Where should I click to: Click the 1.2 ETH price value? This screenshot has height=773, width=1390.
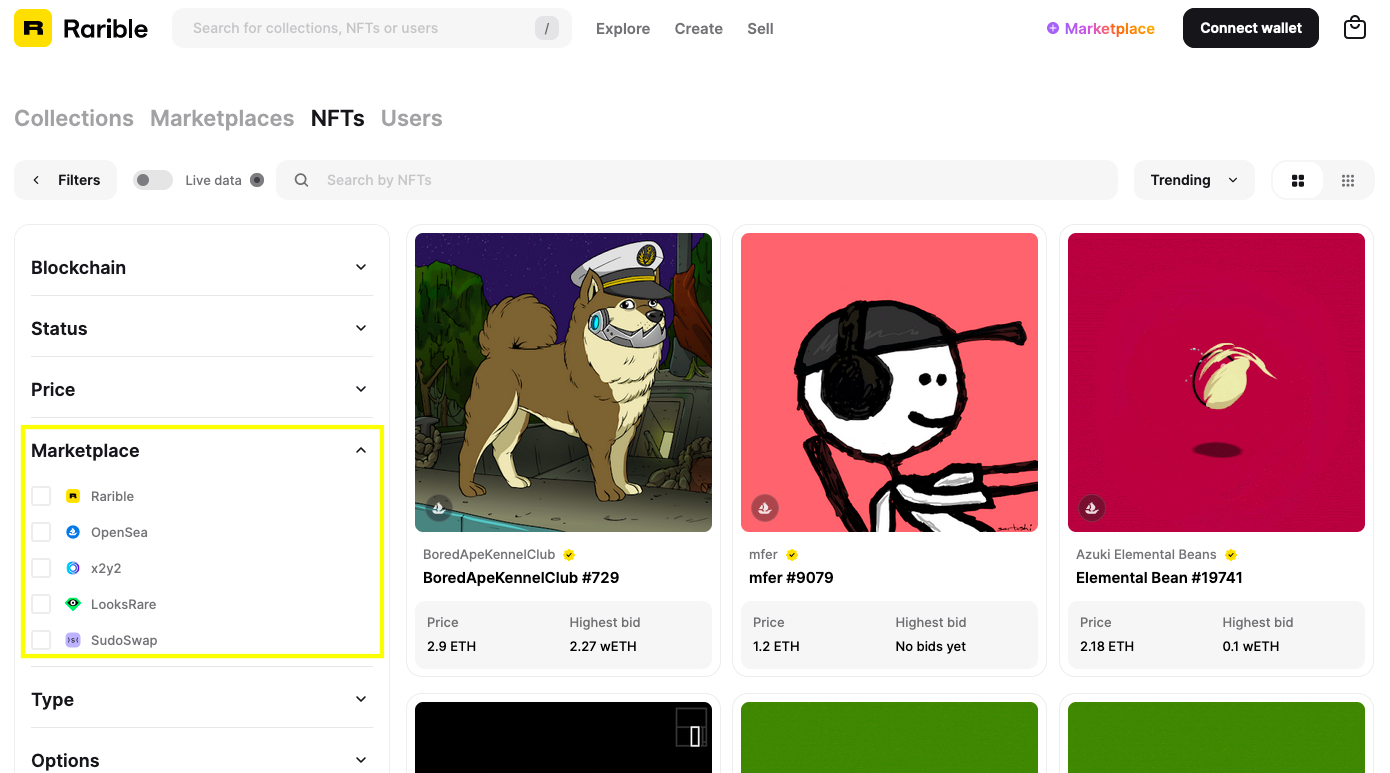click(776, 646)
